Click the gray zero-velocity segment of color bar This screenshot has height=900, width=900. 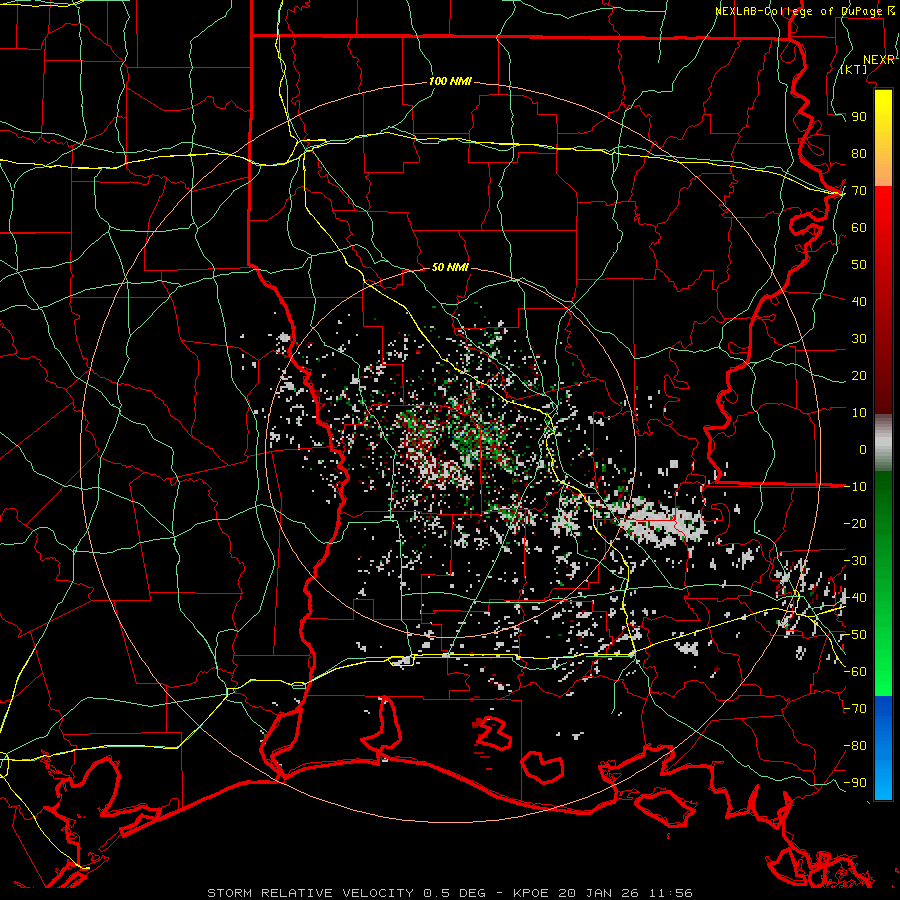[883, 443]
